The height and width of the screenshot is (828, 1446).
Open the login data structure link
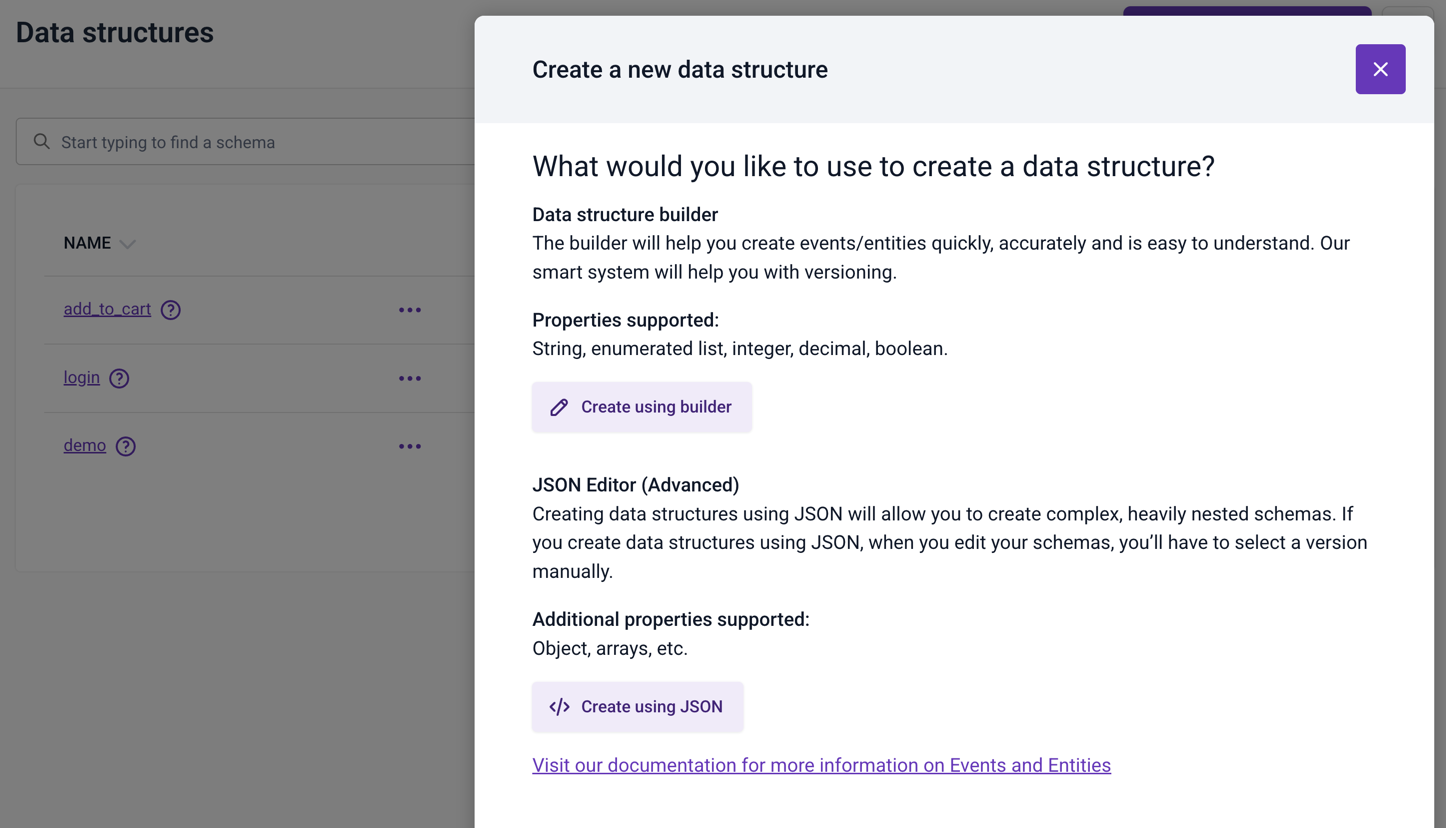[x=82, y=377]
